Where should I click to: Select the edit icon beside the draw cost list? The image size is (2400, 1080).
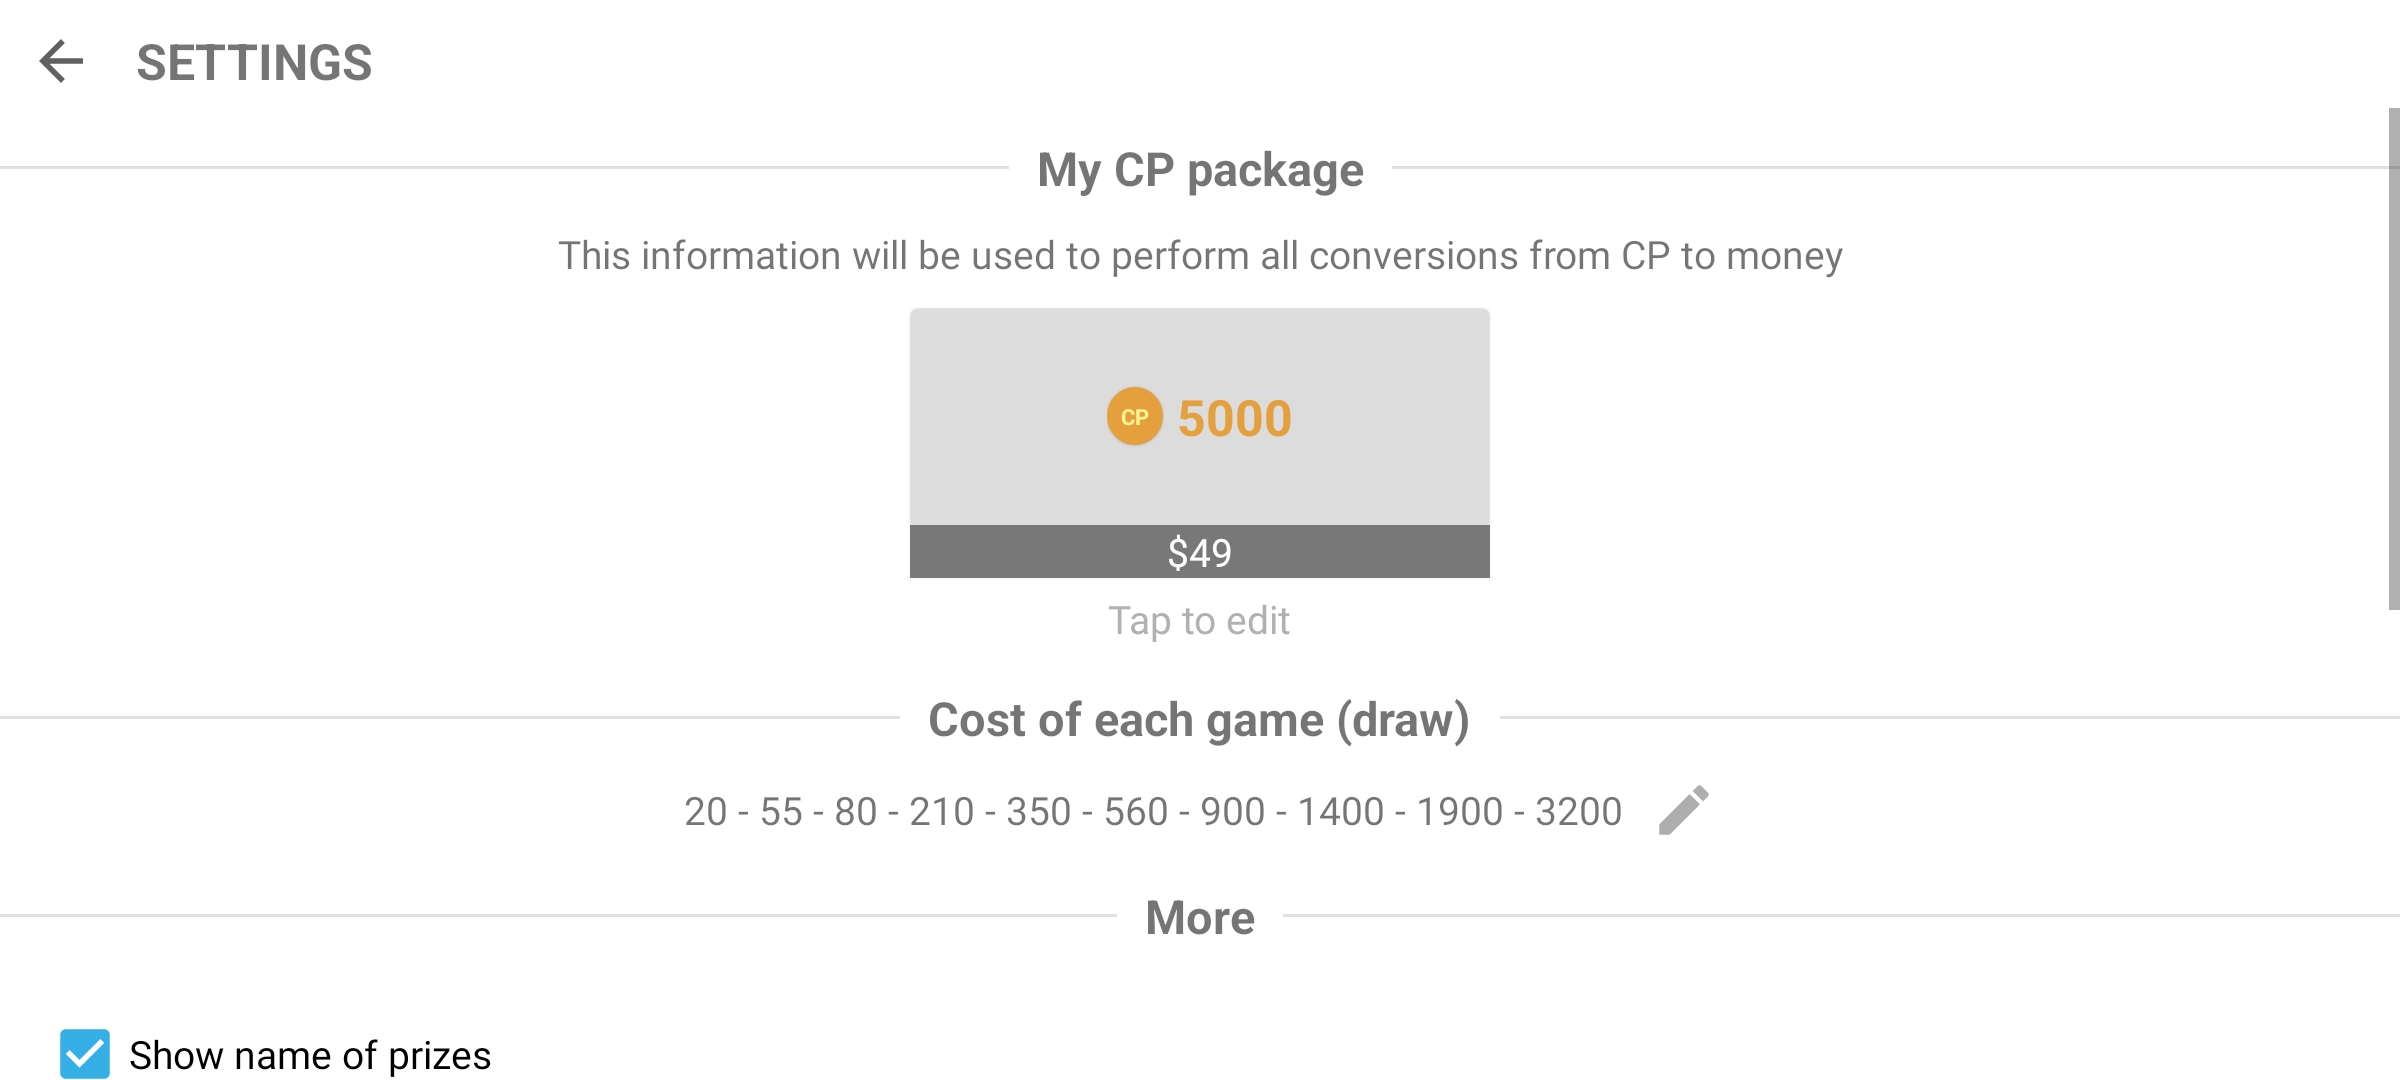point(1683,808)
